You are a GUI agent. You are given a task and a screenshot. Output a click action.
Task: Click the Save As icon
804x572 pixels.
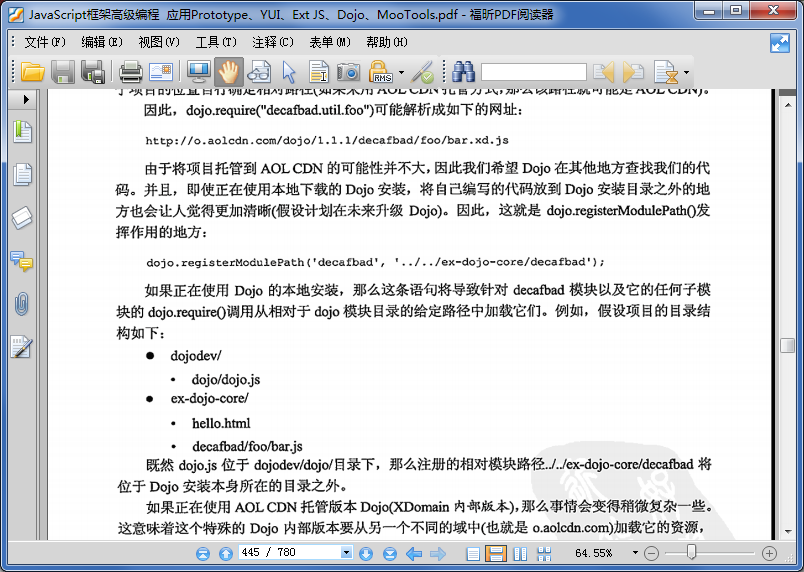click(x=93, y=72)
